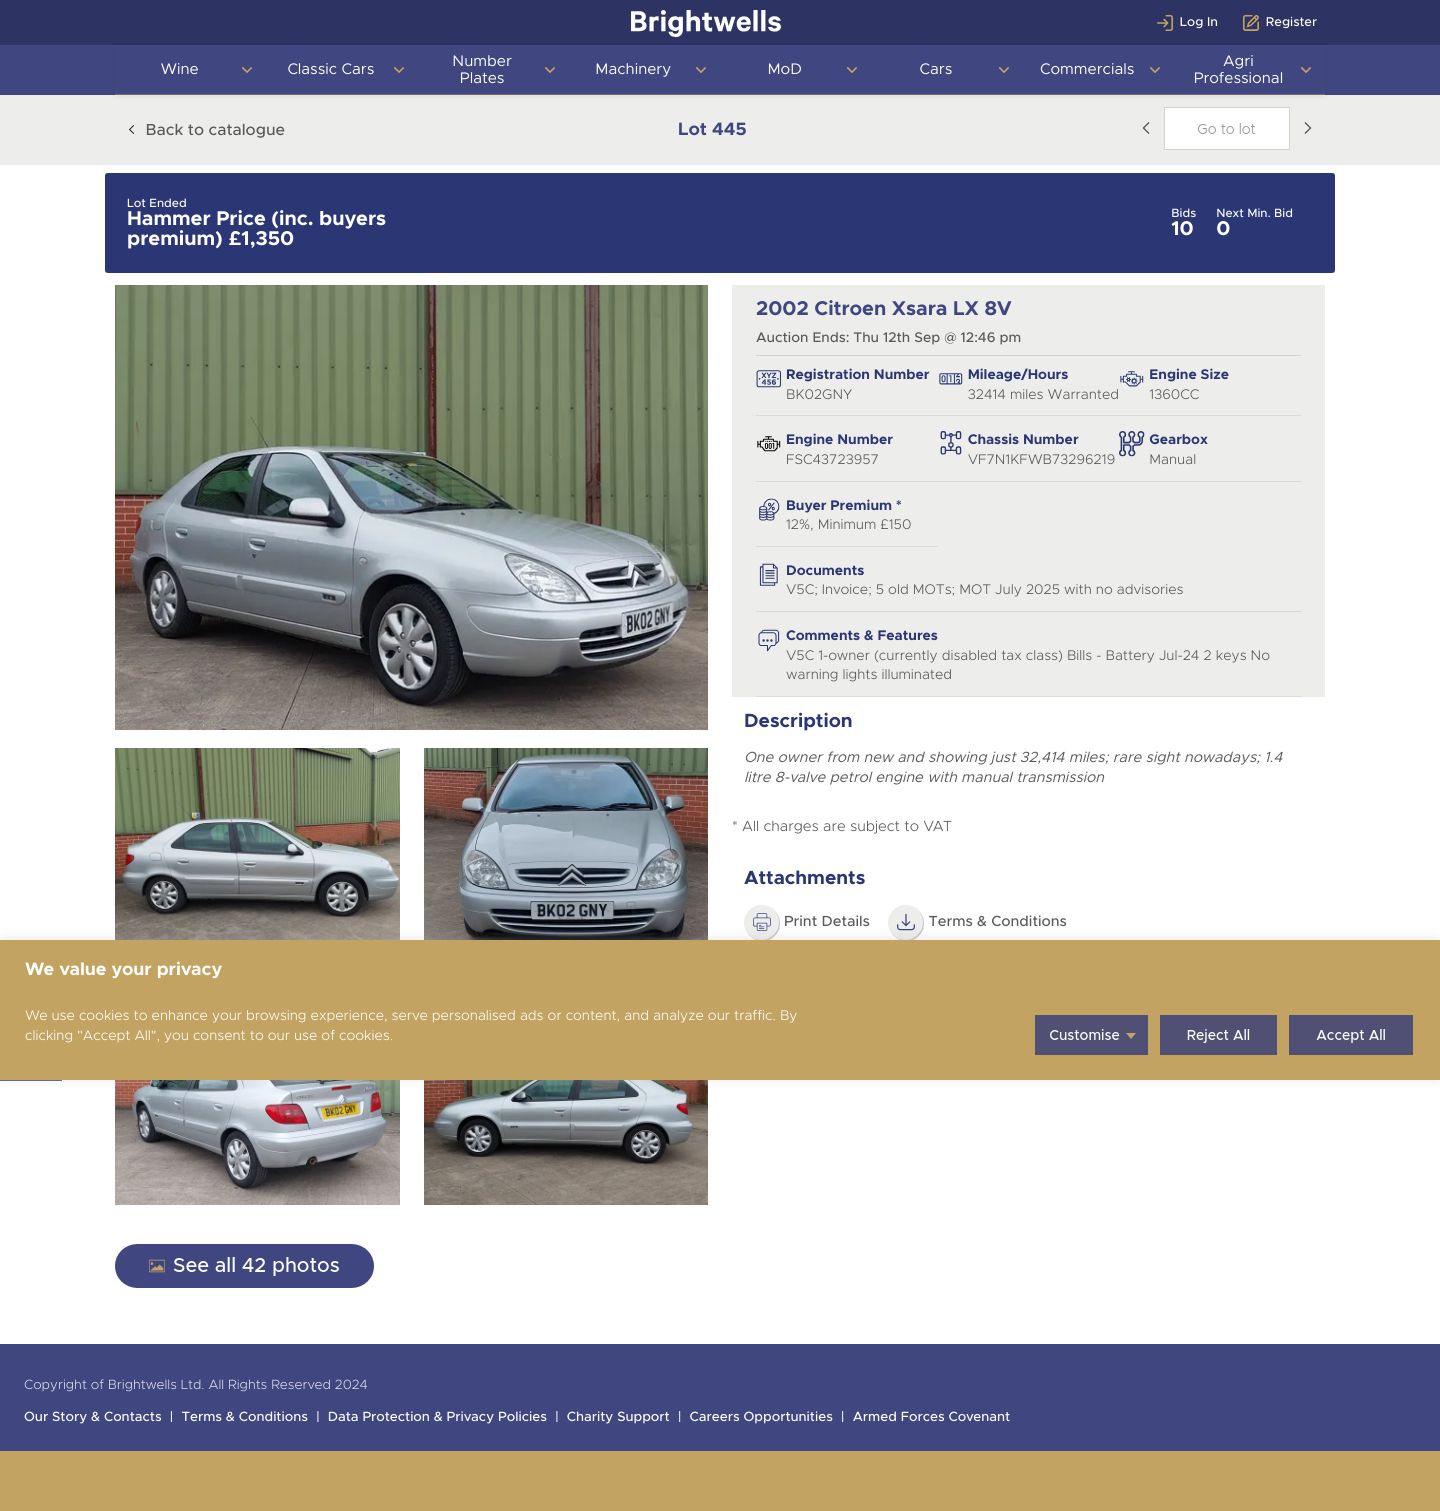Go to next lot arrow
Screen dimensions: 1440x1511
coord(1307,128)
